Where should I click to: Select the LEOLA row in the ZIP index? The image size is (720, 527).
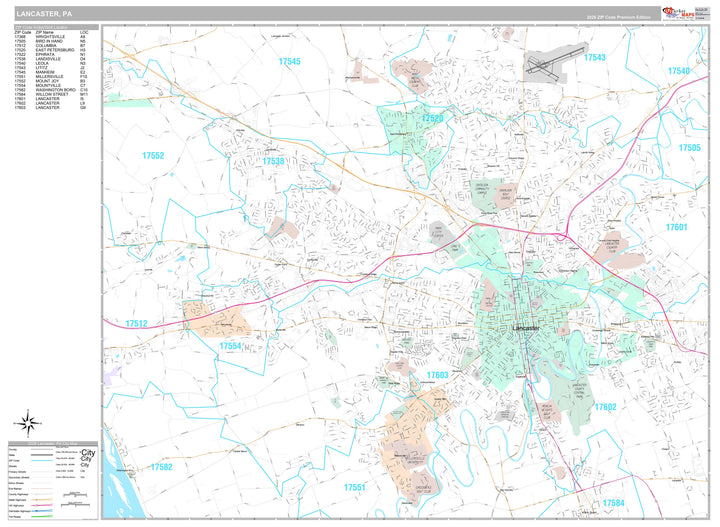pyautogui.click(x=50, y=63)
